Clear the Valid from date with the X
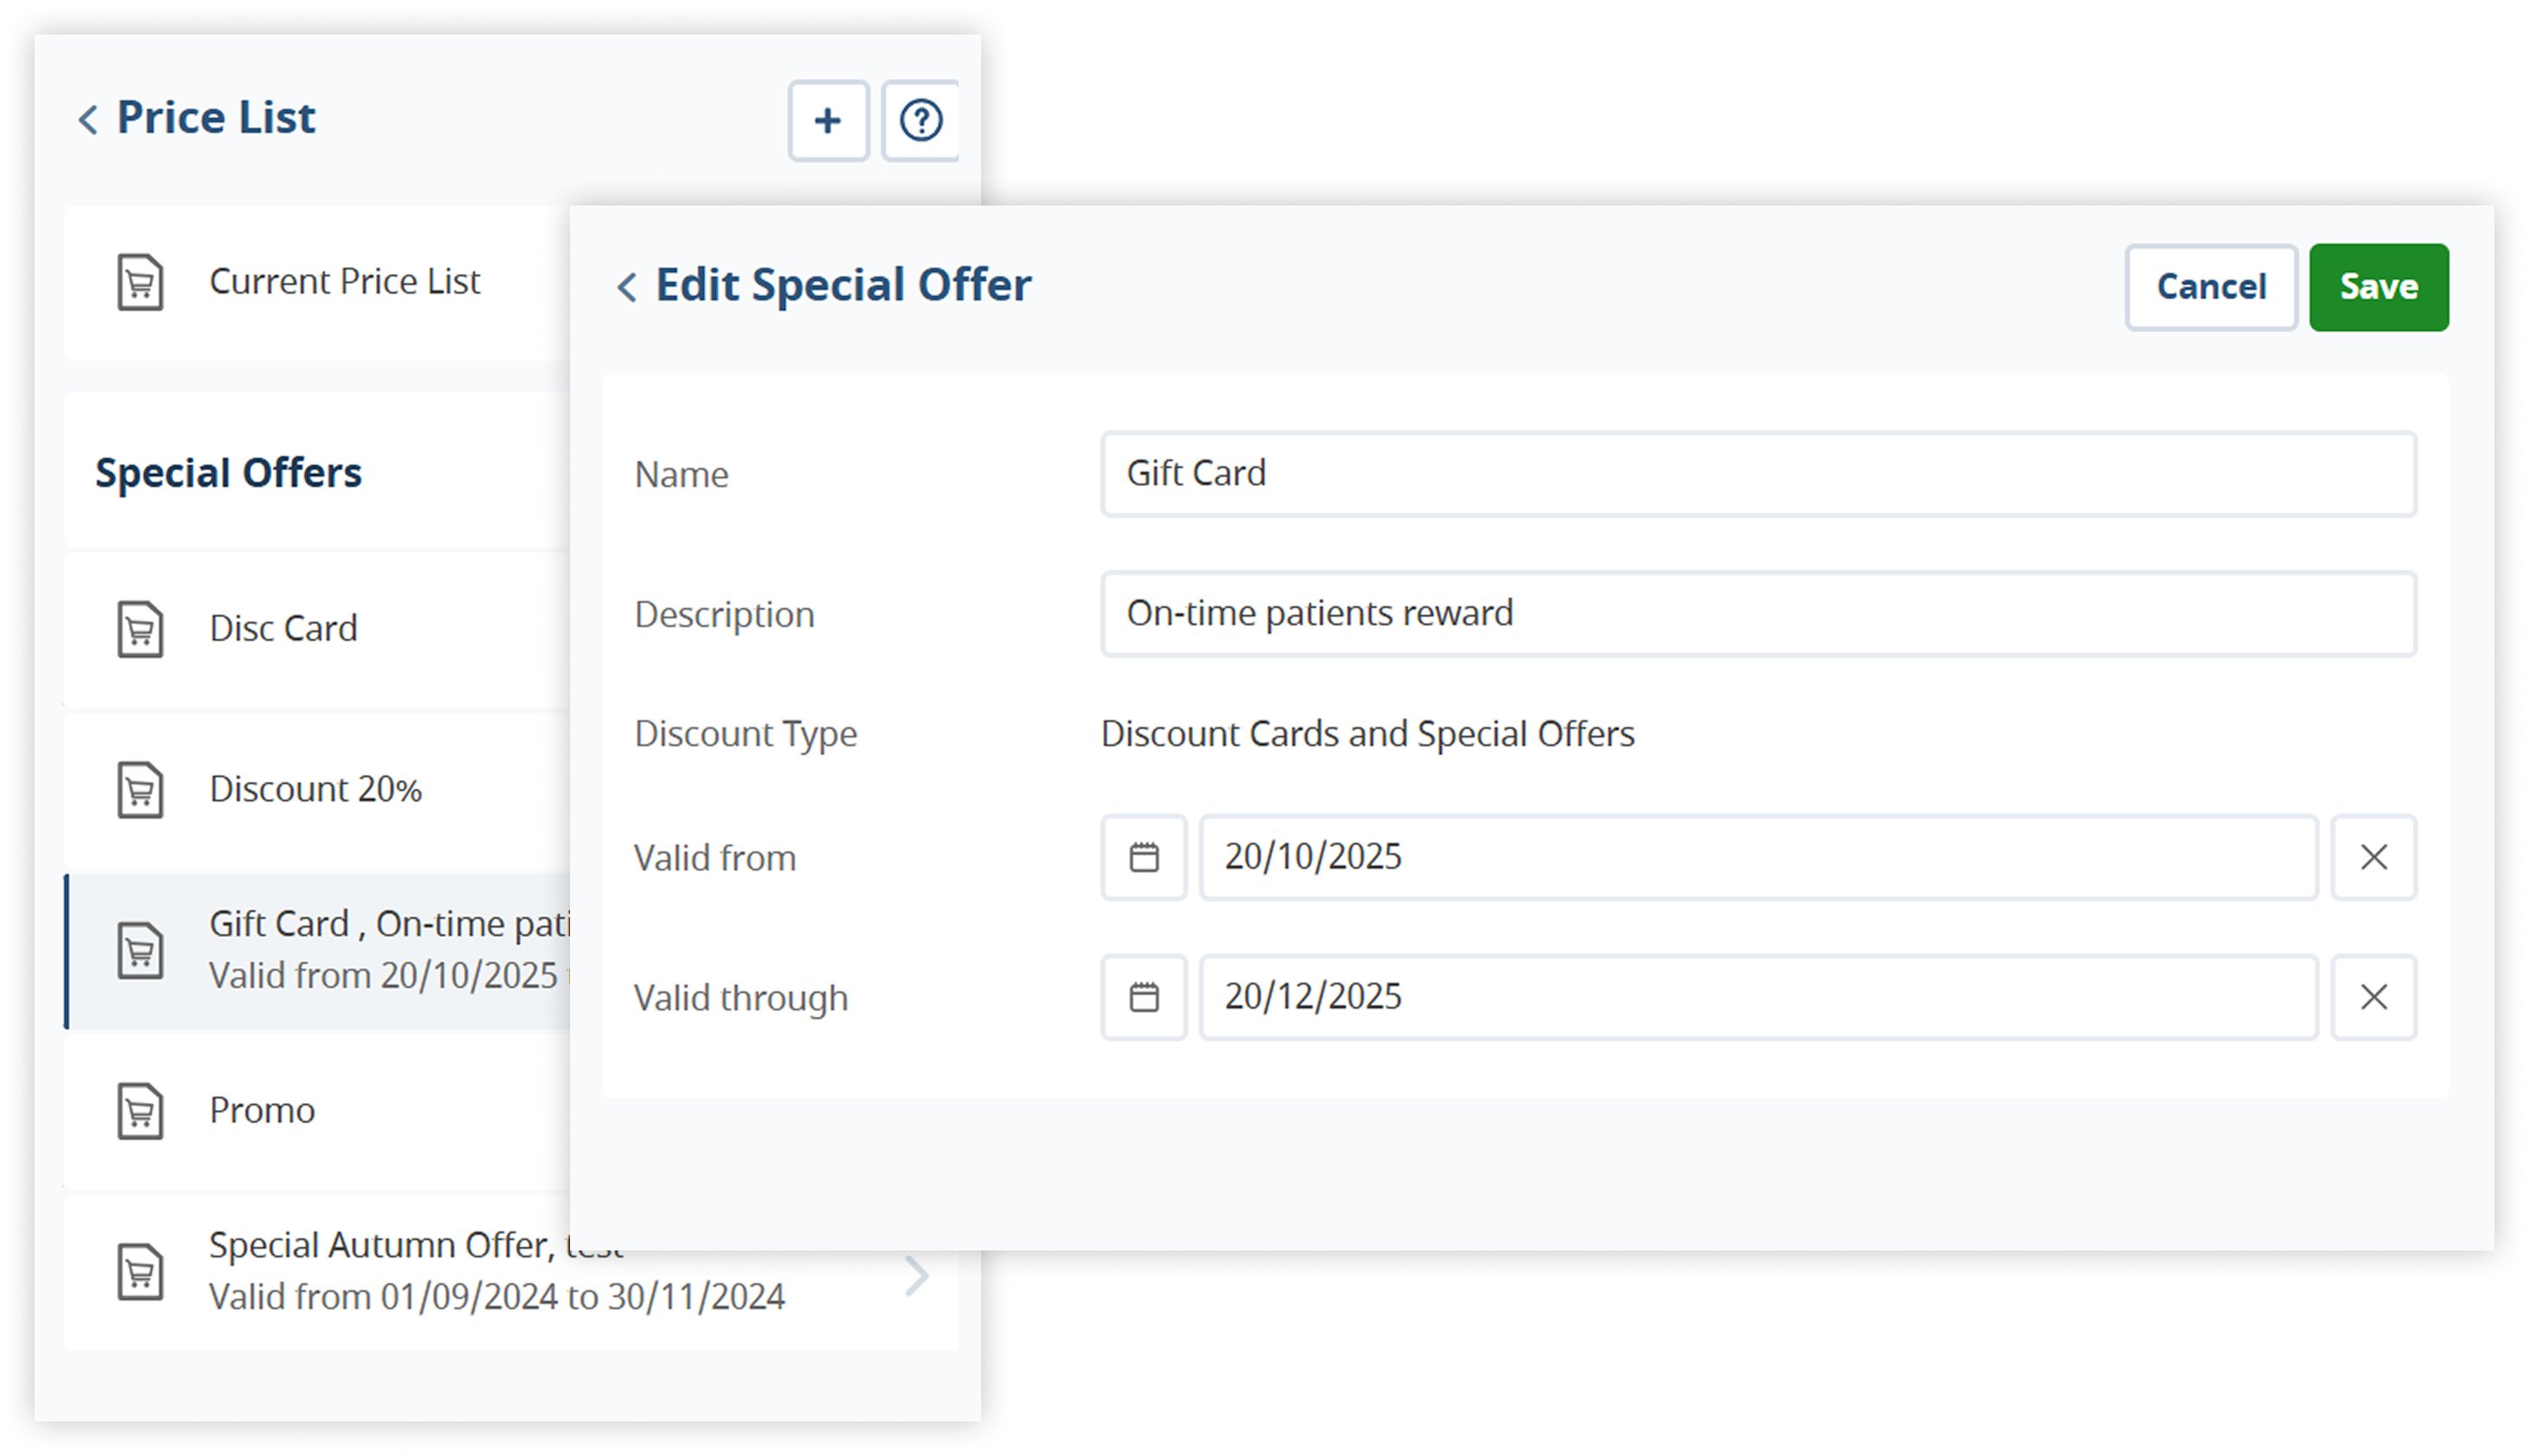The height and width of the screenshot is (1456, 2529). coord(2373,857)
